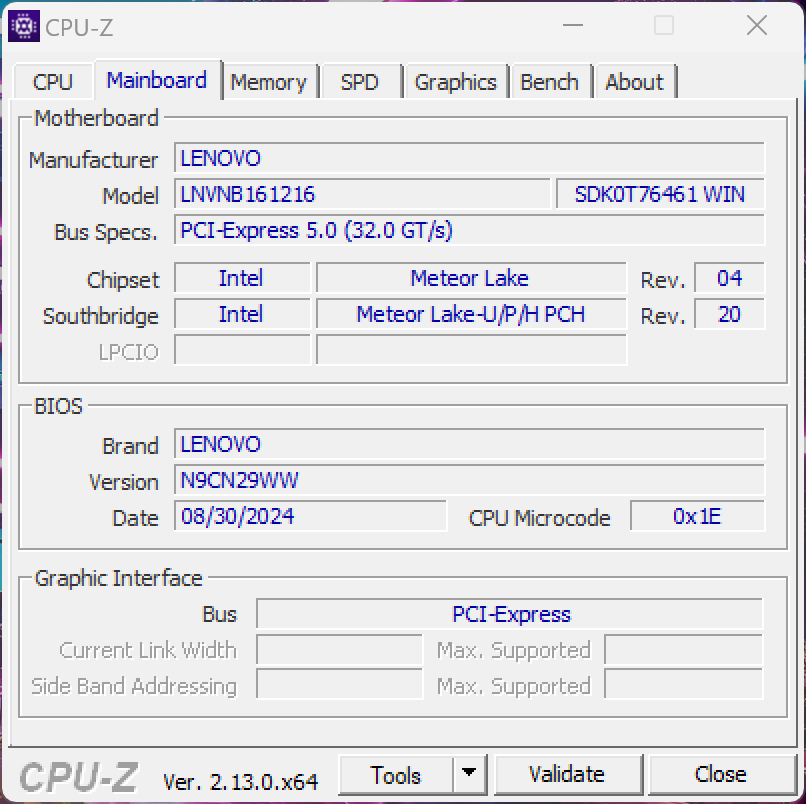The image size is (806, 804).
Task: Click the Chipset vendor Intel field
Action: [x=242, y=278]
